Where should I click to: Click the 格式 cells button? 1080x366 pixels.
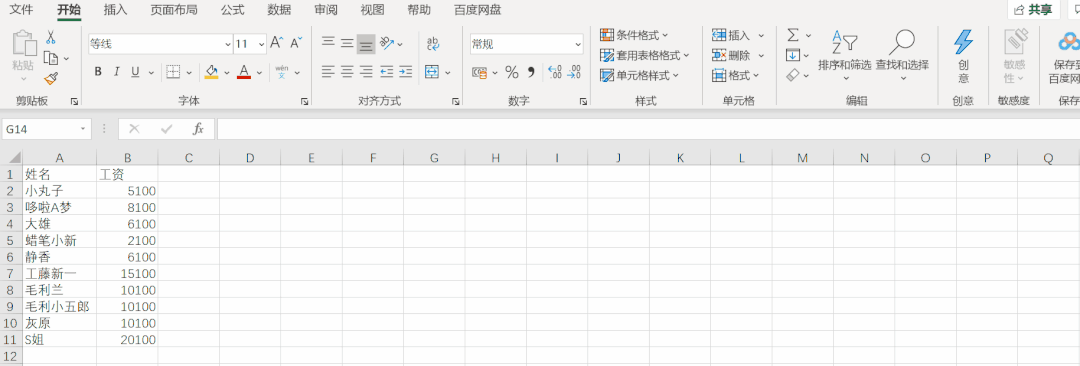[736, 75]
